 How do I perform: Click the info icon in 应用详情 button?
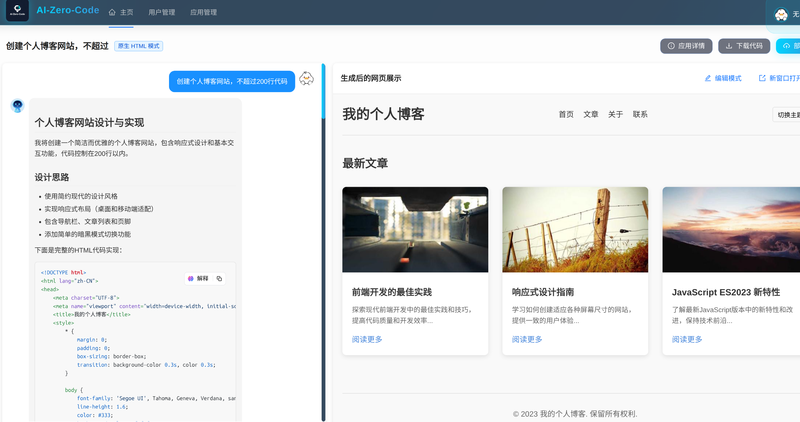coord(671,46)
